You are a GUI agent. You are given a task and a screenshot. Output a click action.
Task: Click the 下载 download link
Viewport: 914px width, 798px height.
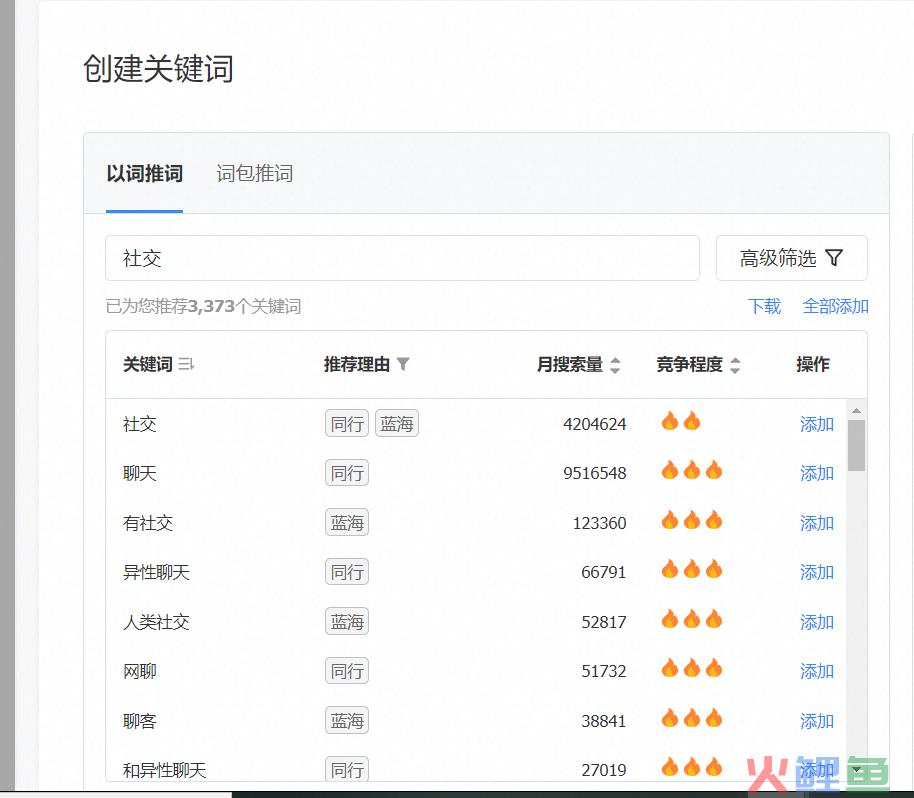pos(764,306)
